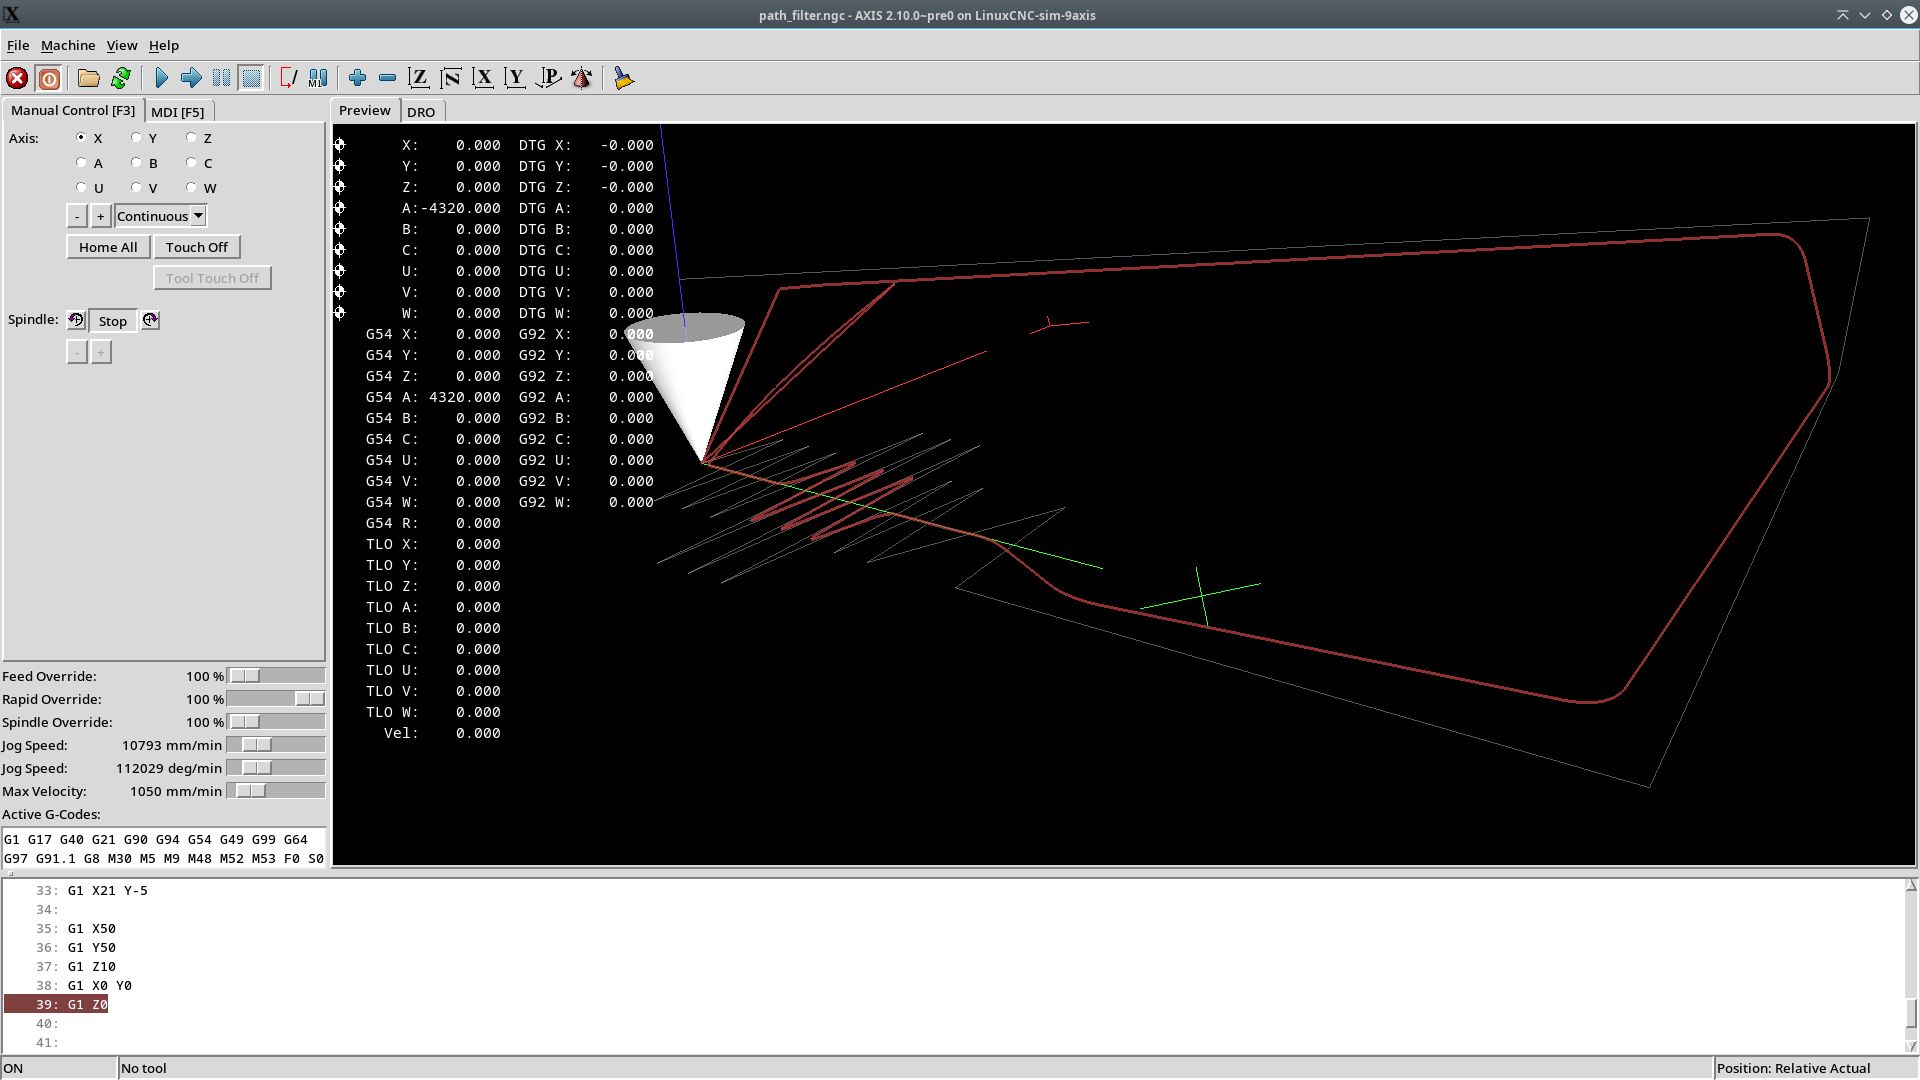Select the V axis radio button

136,188
